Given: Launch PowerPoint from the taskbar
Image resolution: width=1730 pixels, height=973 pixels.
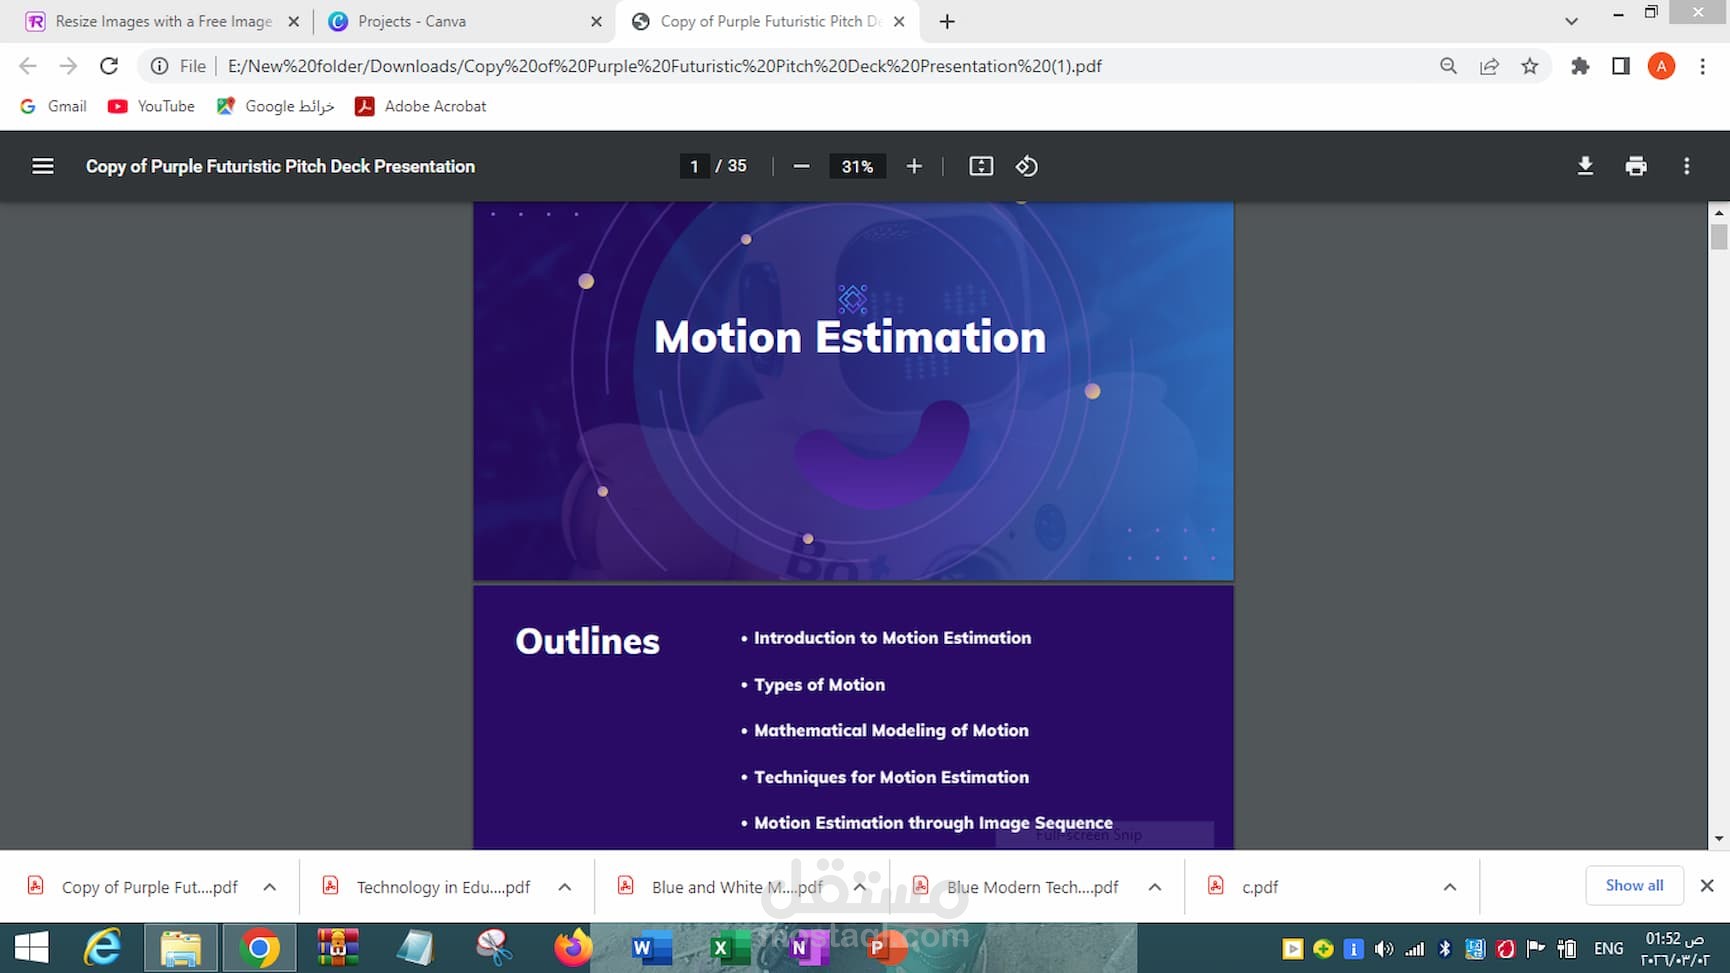Looking at the screenshot, I should point(884,948).
